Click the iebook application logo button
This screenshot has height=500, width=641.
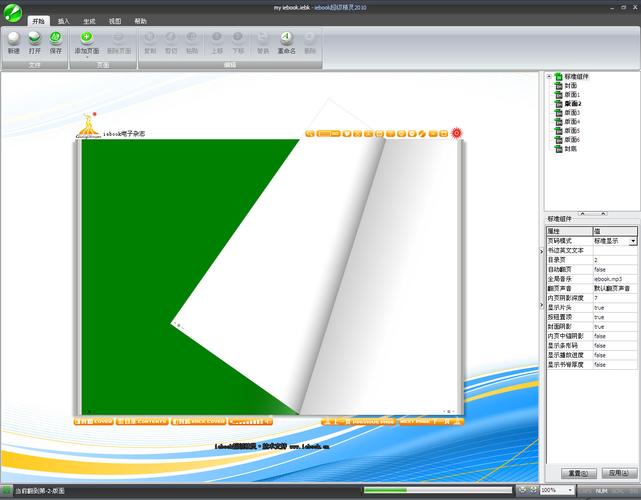pos(12,11)
